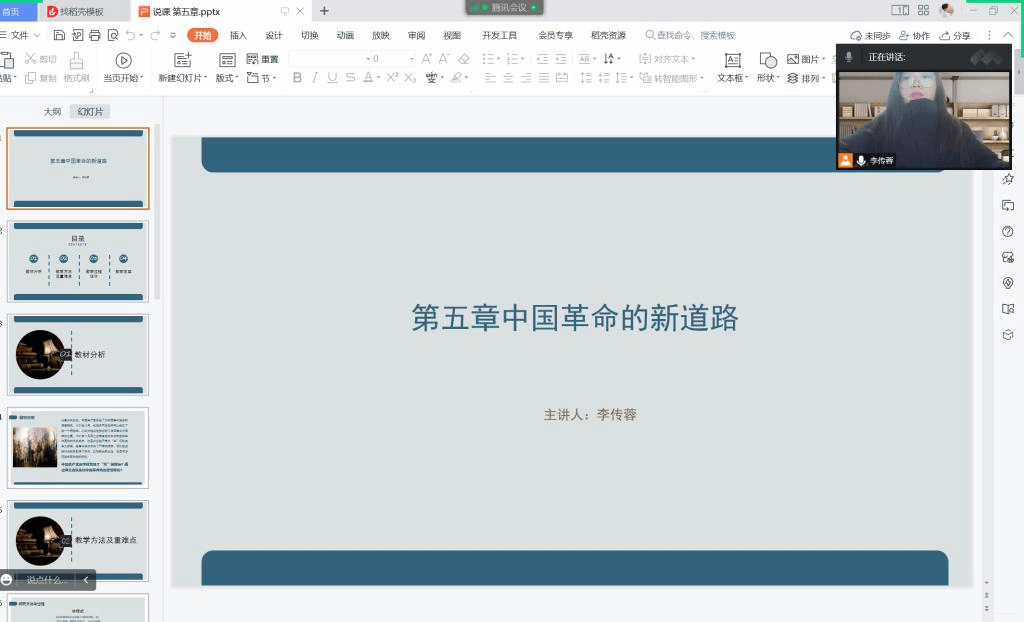The image size is (1024, 622).
Task: Click the Print icon in quick access toolbar
Action: [x=95, y=35]
